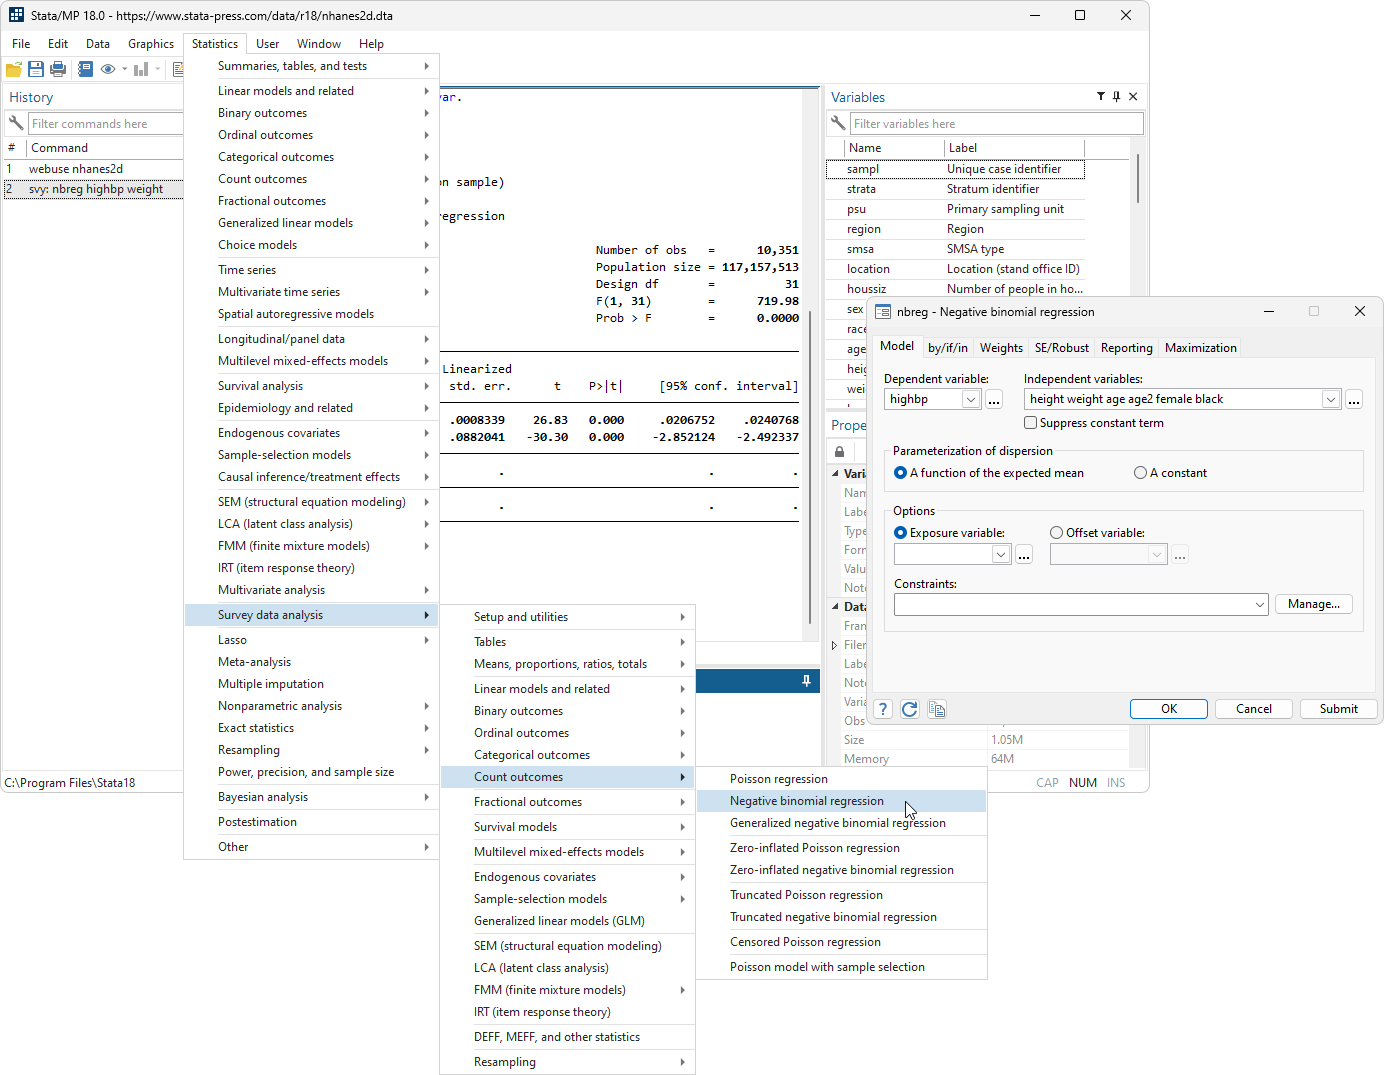
Task: Select 'A function of the expected mean'
Action: tap(901, 473)
